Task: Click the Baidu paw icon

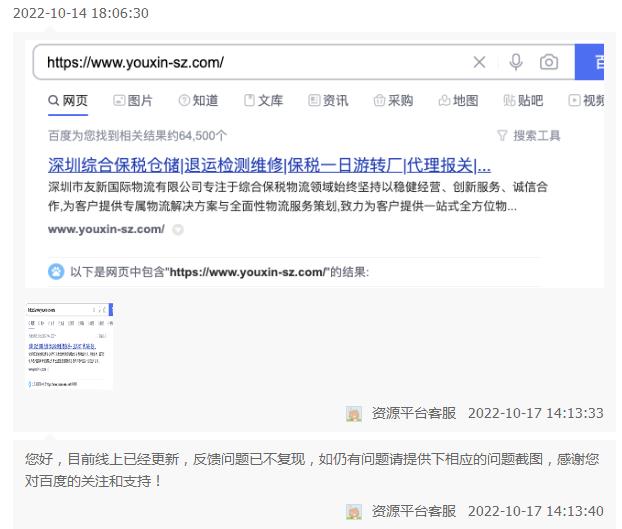Action: pyautogui.click(x=56, y=272)
